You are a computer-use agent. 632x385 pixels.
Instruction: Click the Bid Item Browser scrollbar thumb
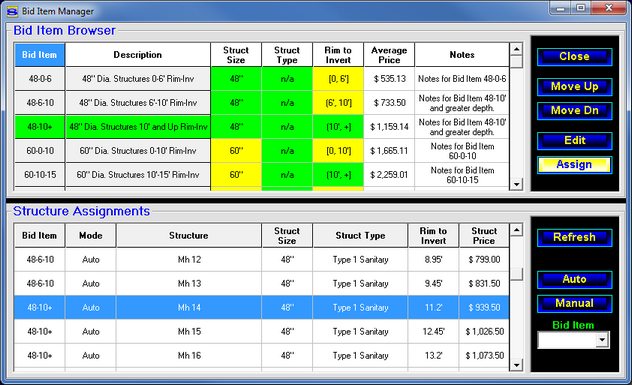pos(516,62)
